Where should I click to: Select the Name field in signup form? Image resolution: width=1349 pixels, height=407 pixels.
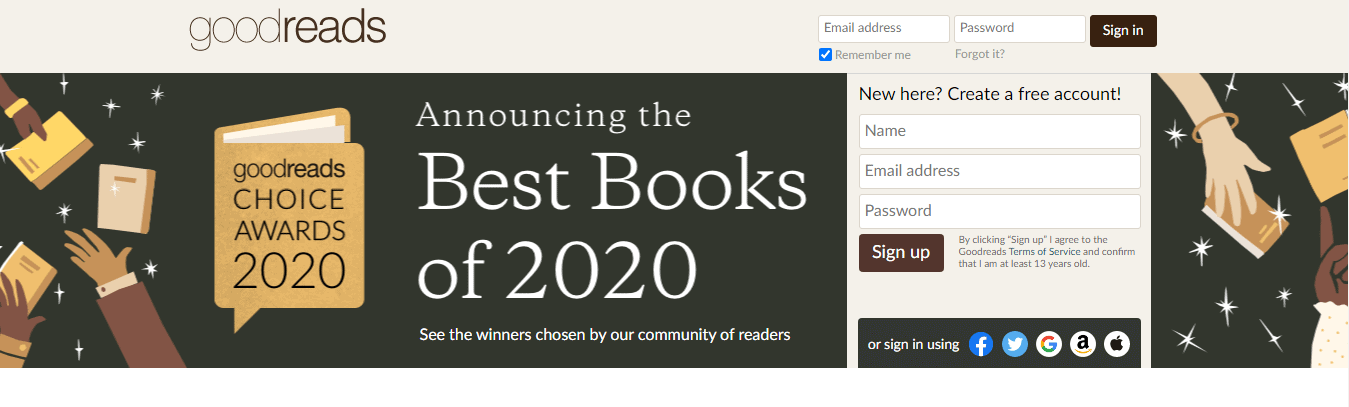pyautogui.click(x=1000, y=131)
